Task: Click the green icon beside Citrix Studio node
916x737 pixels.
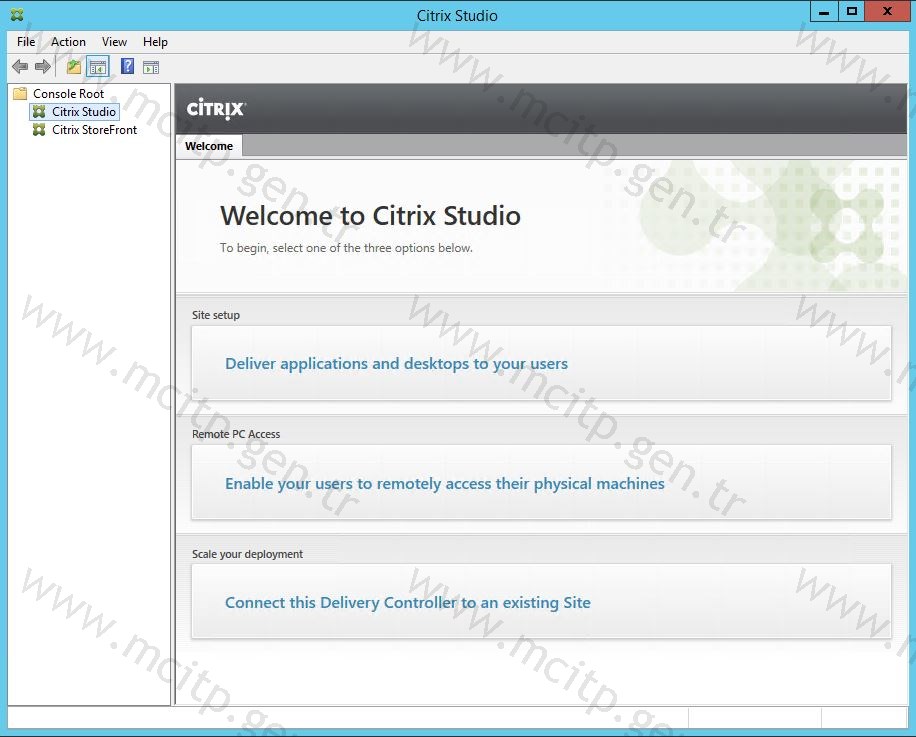Action: [x=39, y=112]
